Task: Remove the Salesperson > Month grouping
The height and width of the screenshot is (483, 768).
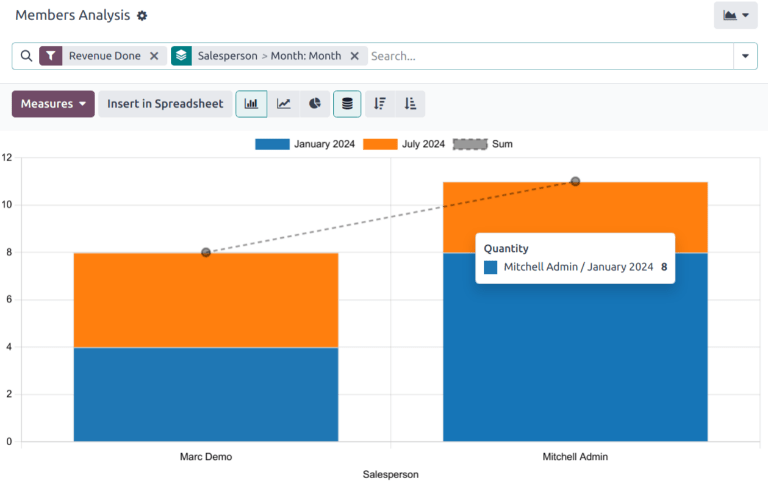Action: [354, 57]
